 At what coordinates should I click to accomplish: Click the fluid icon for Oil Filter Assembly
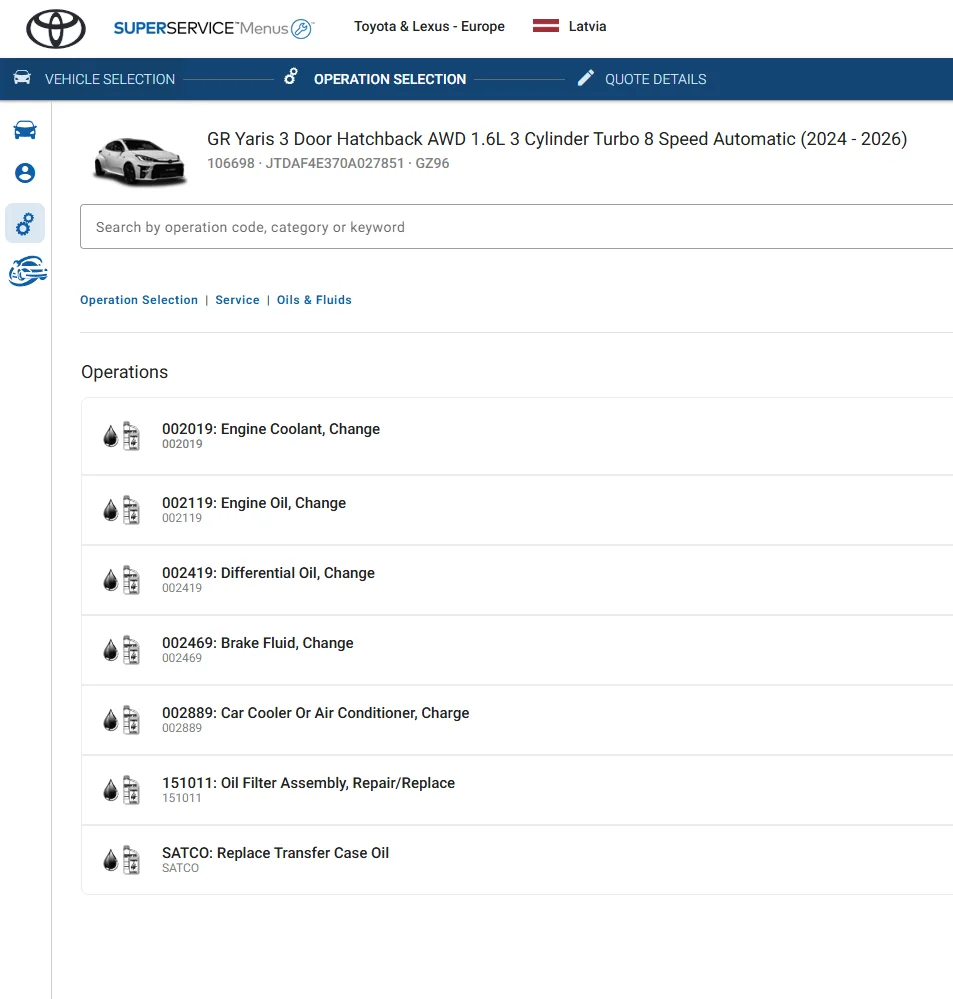[x=122, y=790]
